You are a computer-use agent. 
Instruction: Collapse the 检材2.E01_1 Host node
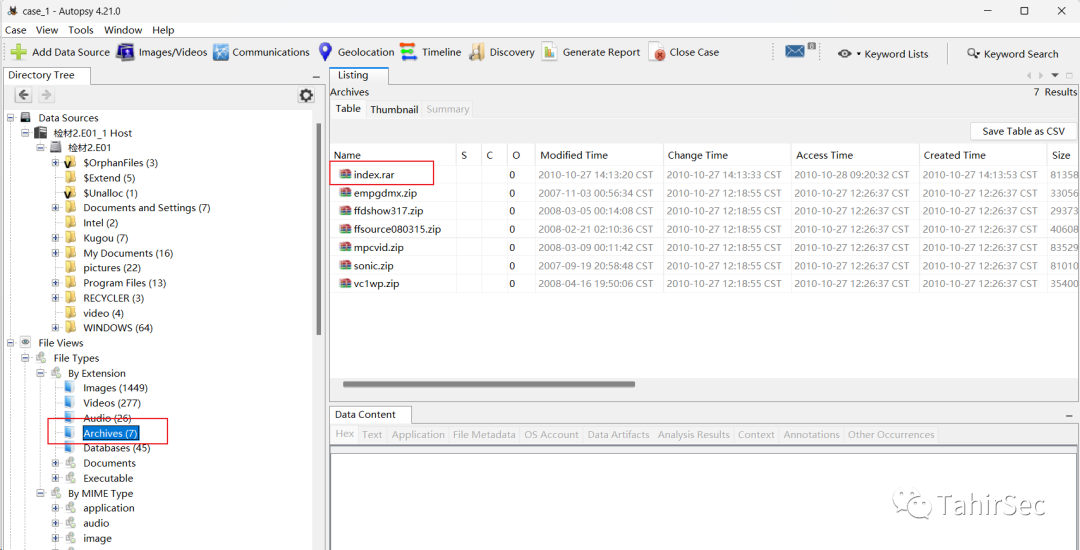[25, 133]
